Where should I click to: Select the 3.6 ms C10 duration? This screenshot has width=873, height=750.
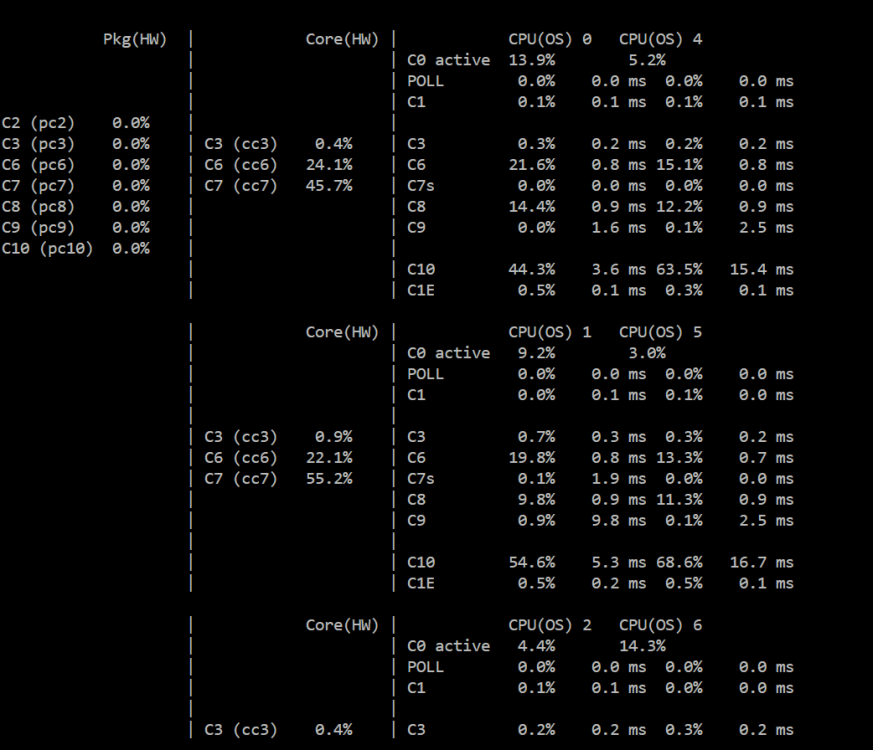(619, 269)
